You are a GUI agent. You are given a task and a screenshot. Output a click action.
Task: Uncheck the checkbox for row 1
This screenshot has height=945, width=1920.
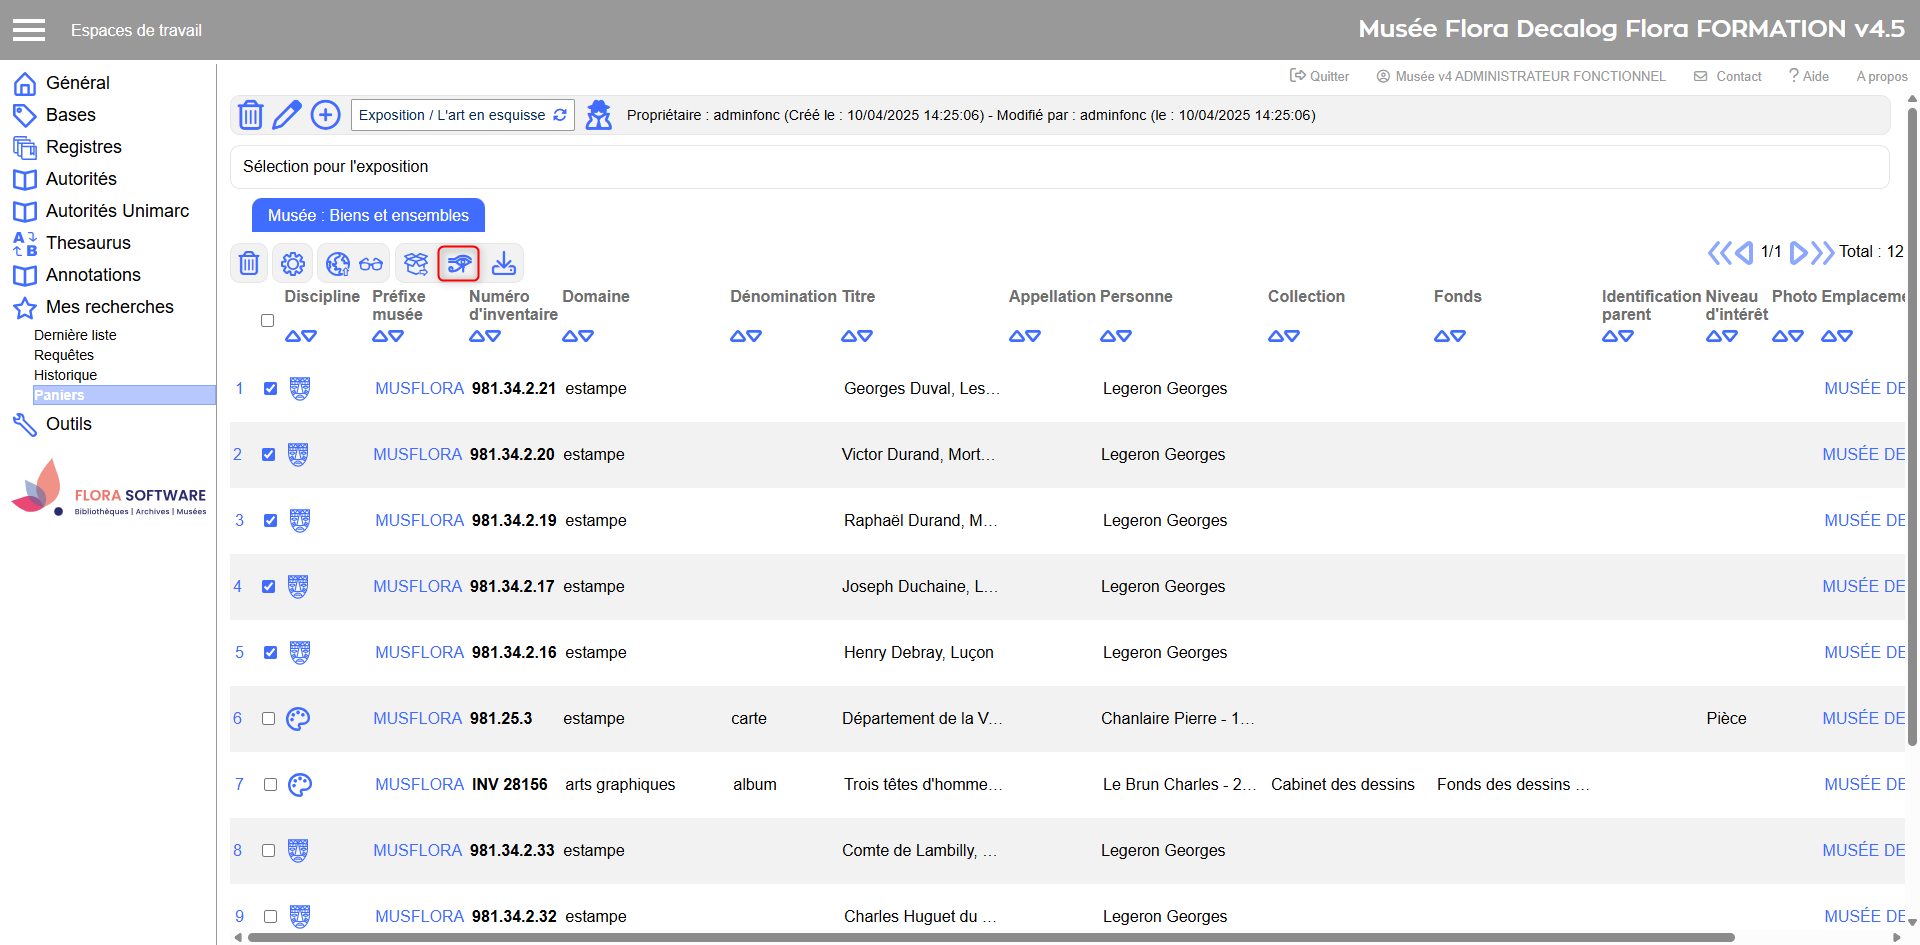(x=270, y=389)
